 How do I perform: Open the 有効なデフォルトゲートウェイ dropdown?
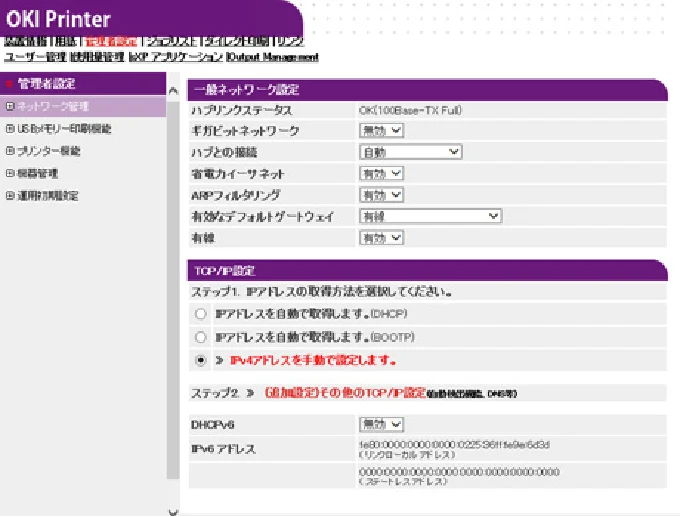click(x=430, y=216)
